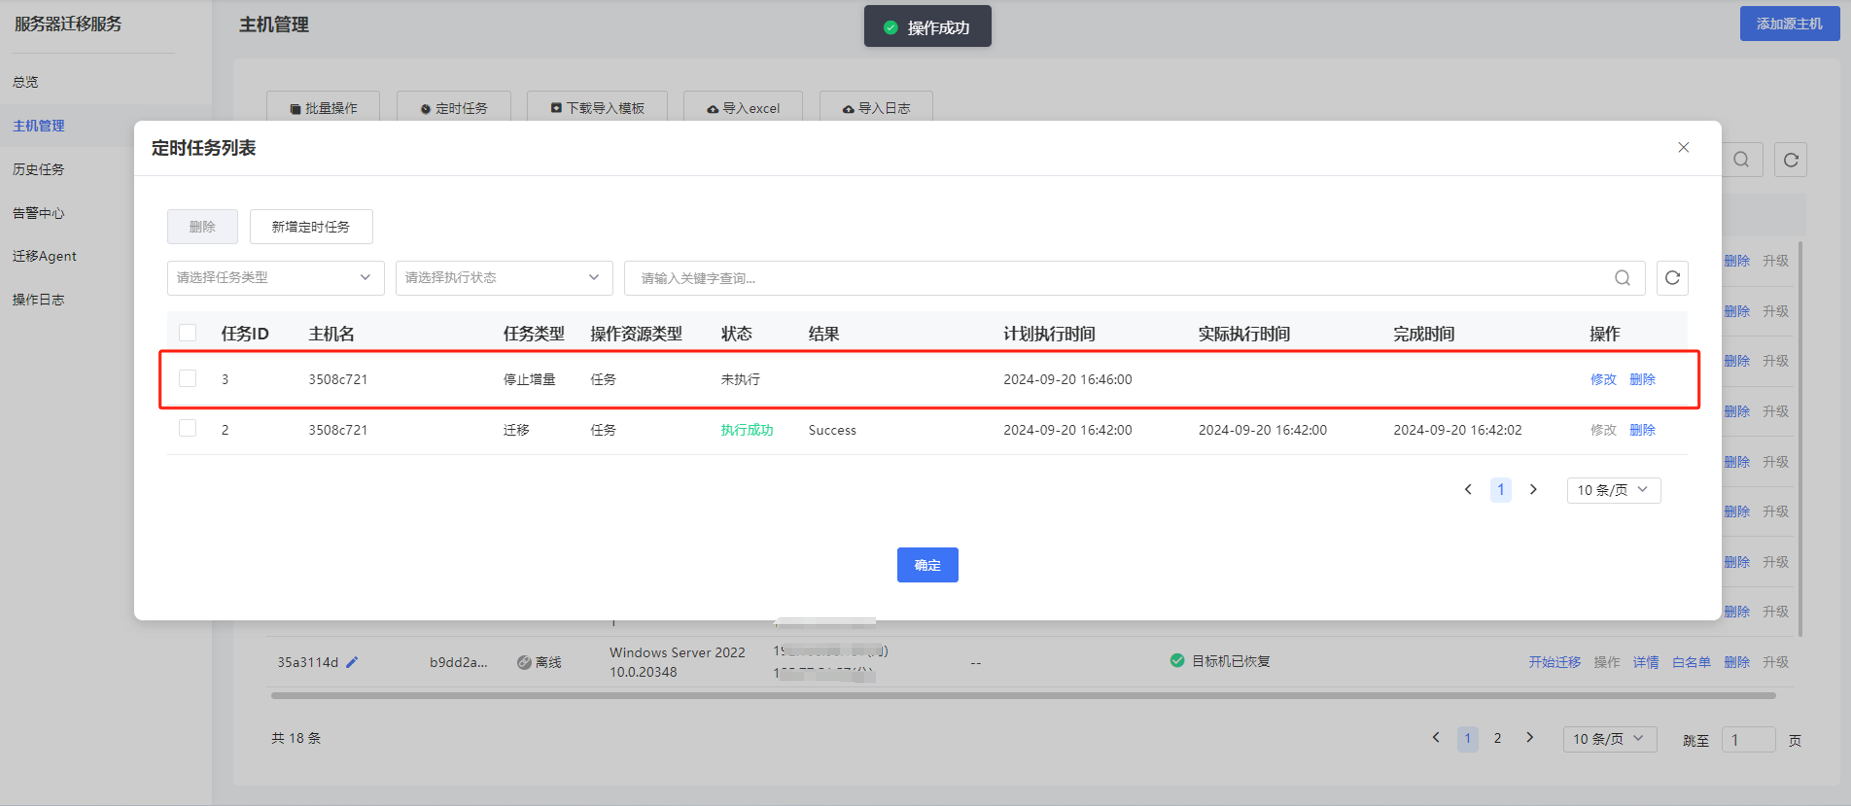
Task: Edit hostname pencil icon for 35a3114d
Action: tap(352, 662)
